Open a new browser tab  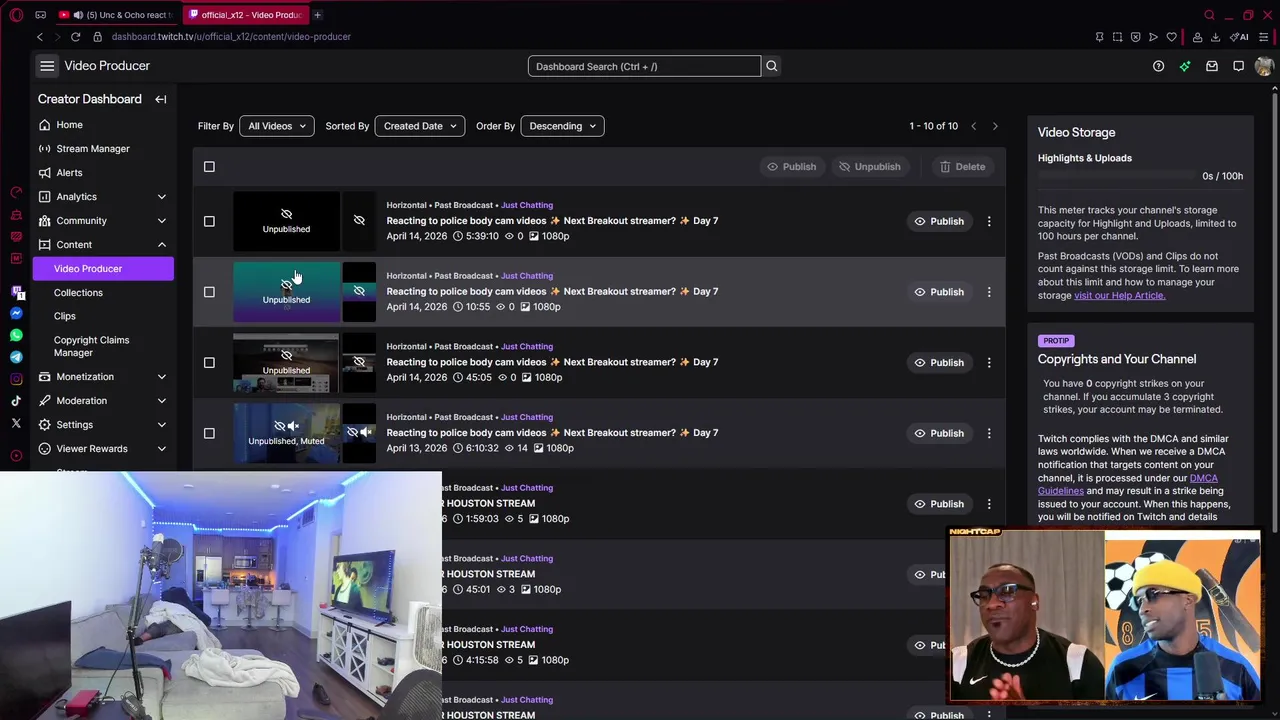(317, 15)
